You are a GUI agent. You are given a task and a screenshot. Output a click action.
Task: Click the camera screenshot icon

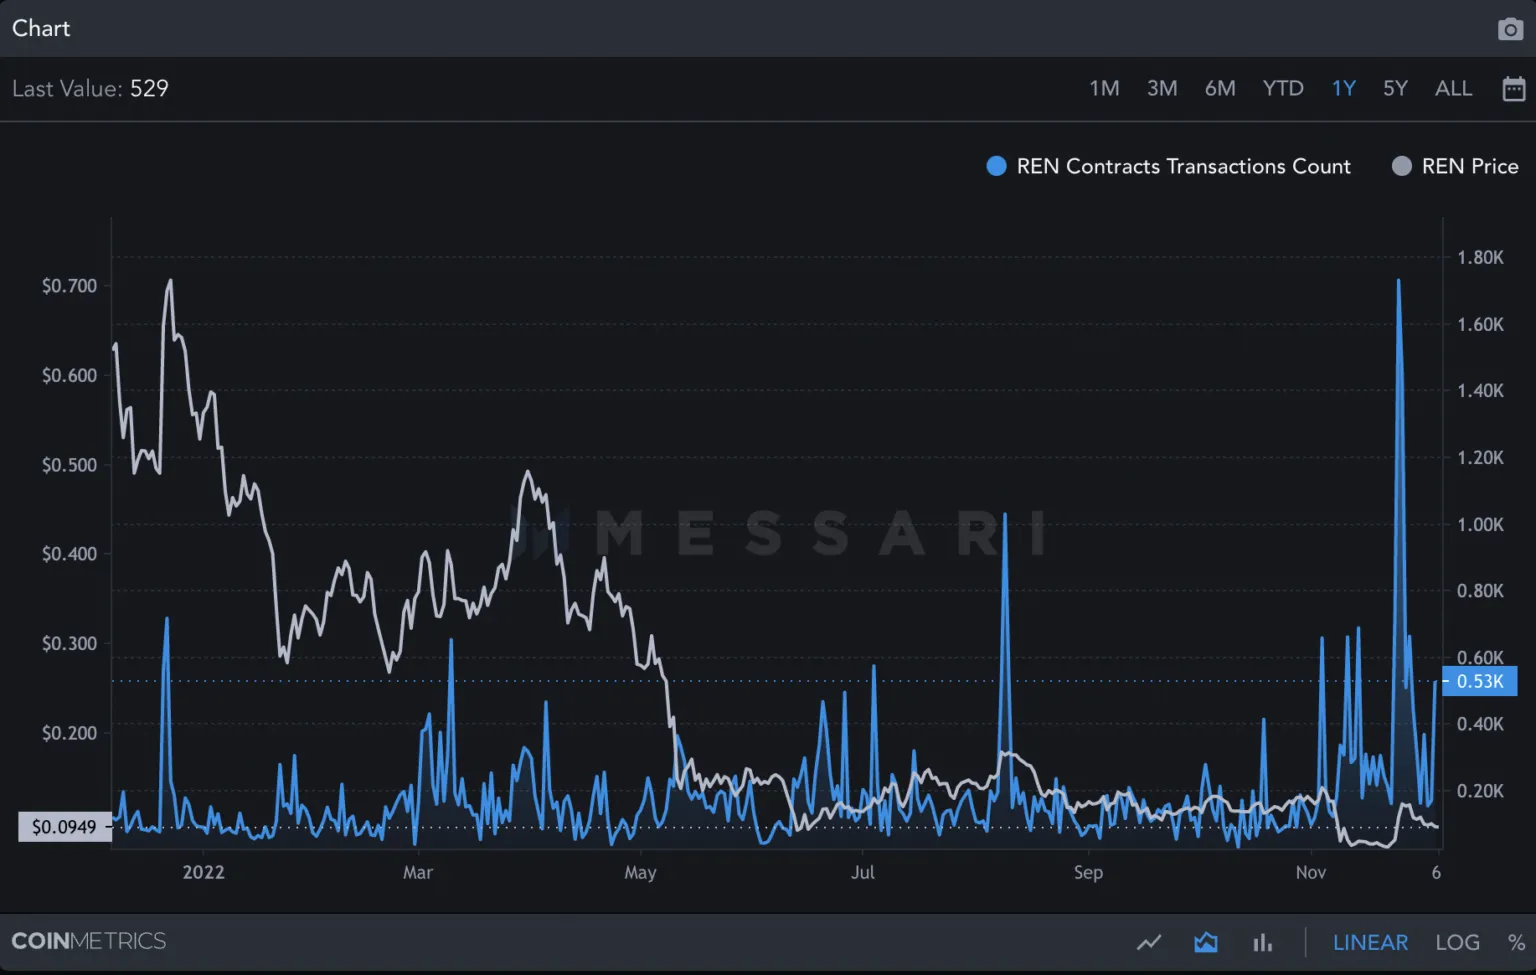pos(1510,29)
